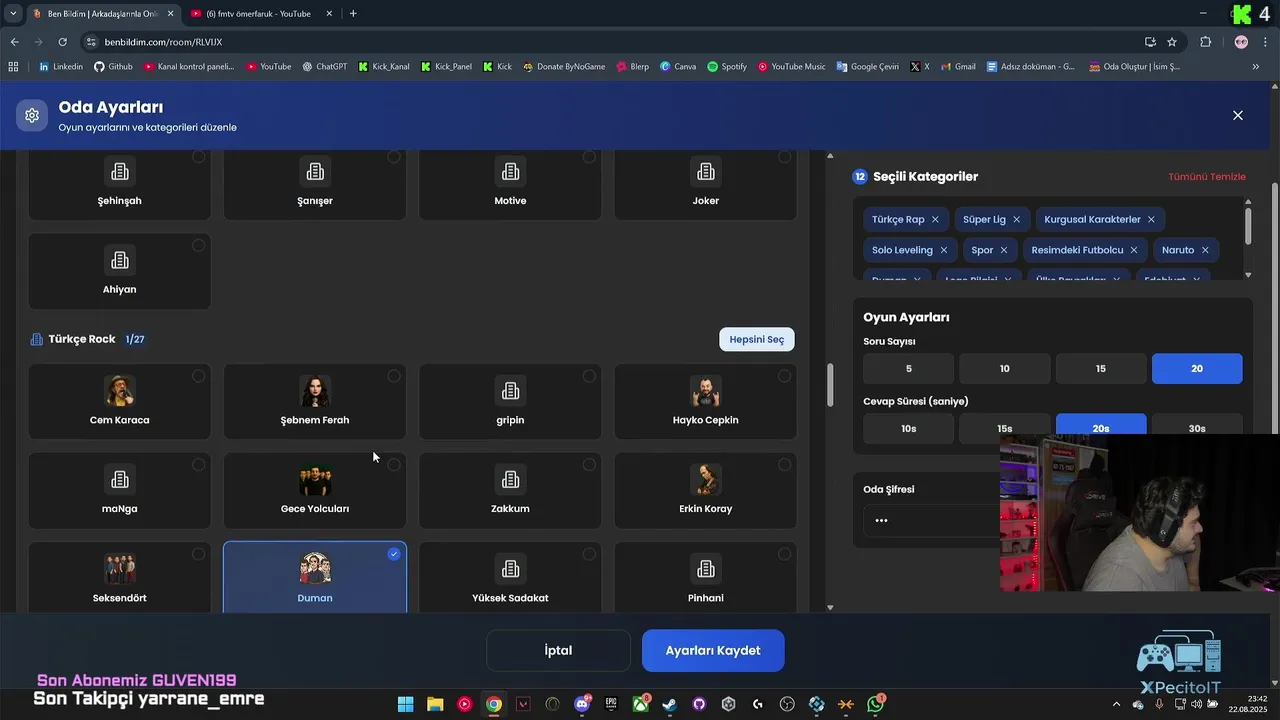This screenshot has width=1280, height=720.
Task: Select the Şehinşah category card
Action: 119,184
